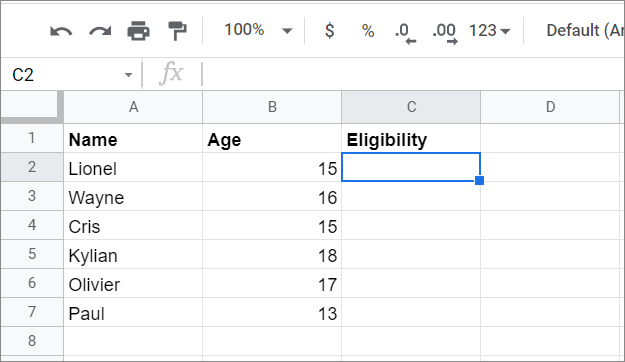This screenshot has height=362, width=625.
Task: Click the selected Eligibility cell for Lionel
Action: coord(411,167)
